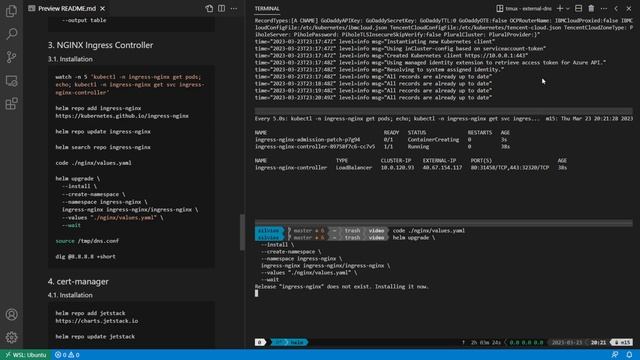Restore panel size with chevron icon

point(616,8)
